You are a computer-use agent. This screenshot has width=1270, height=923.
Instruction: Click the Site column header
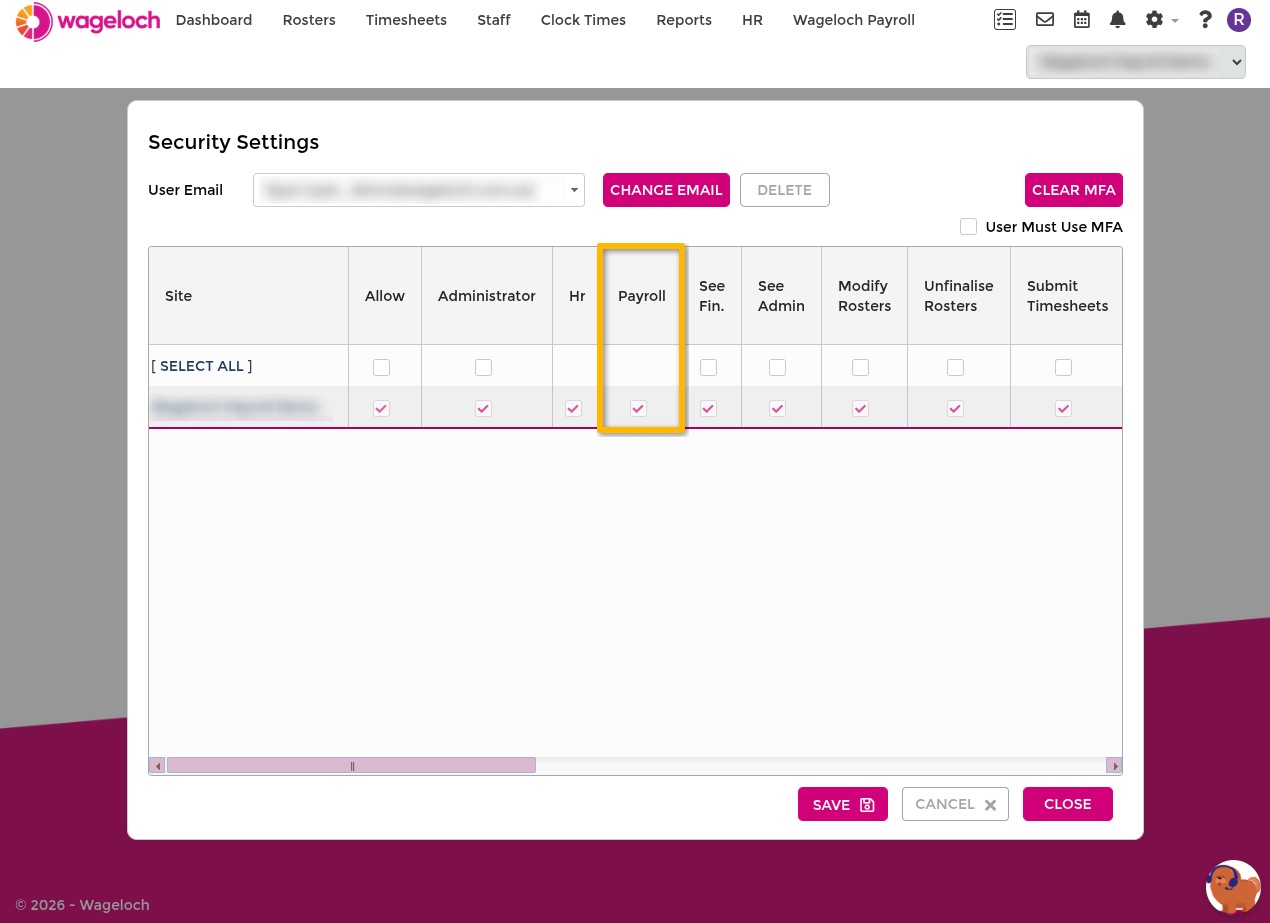[248, 296]
